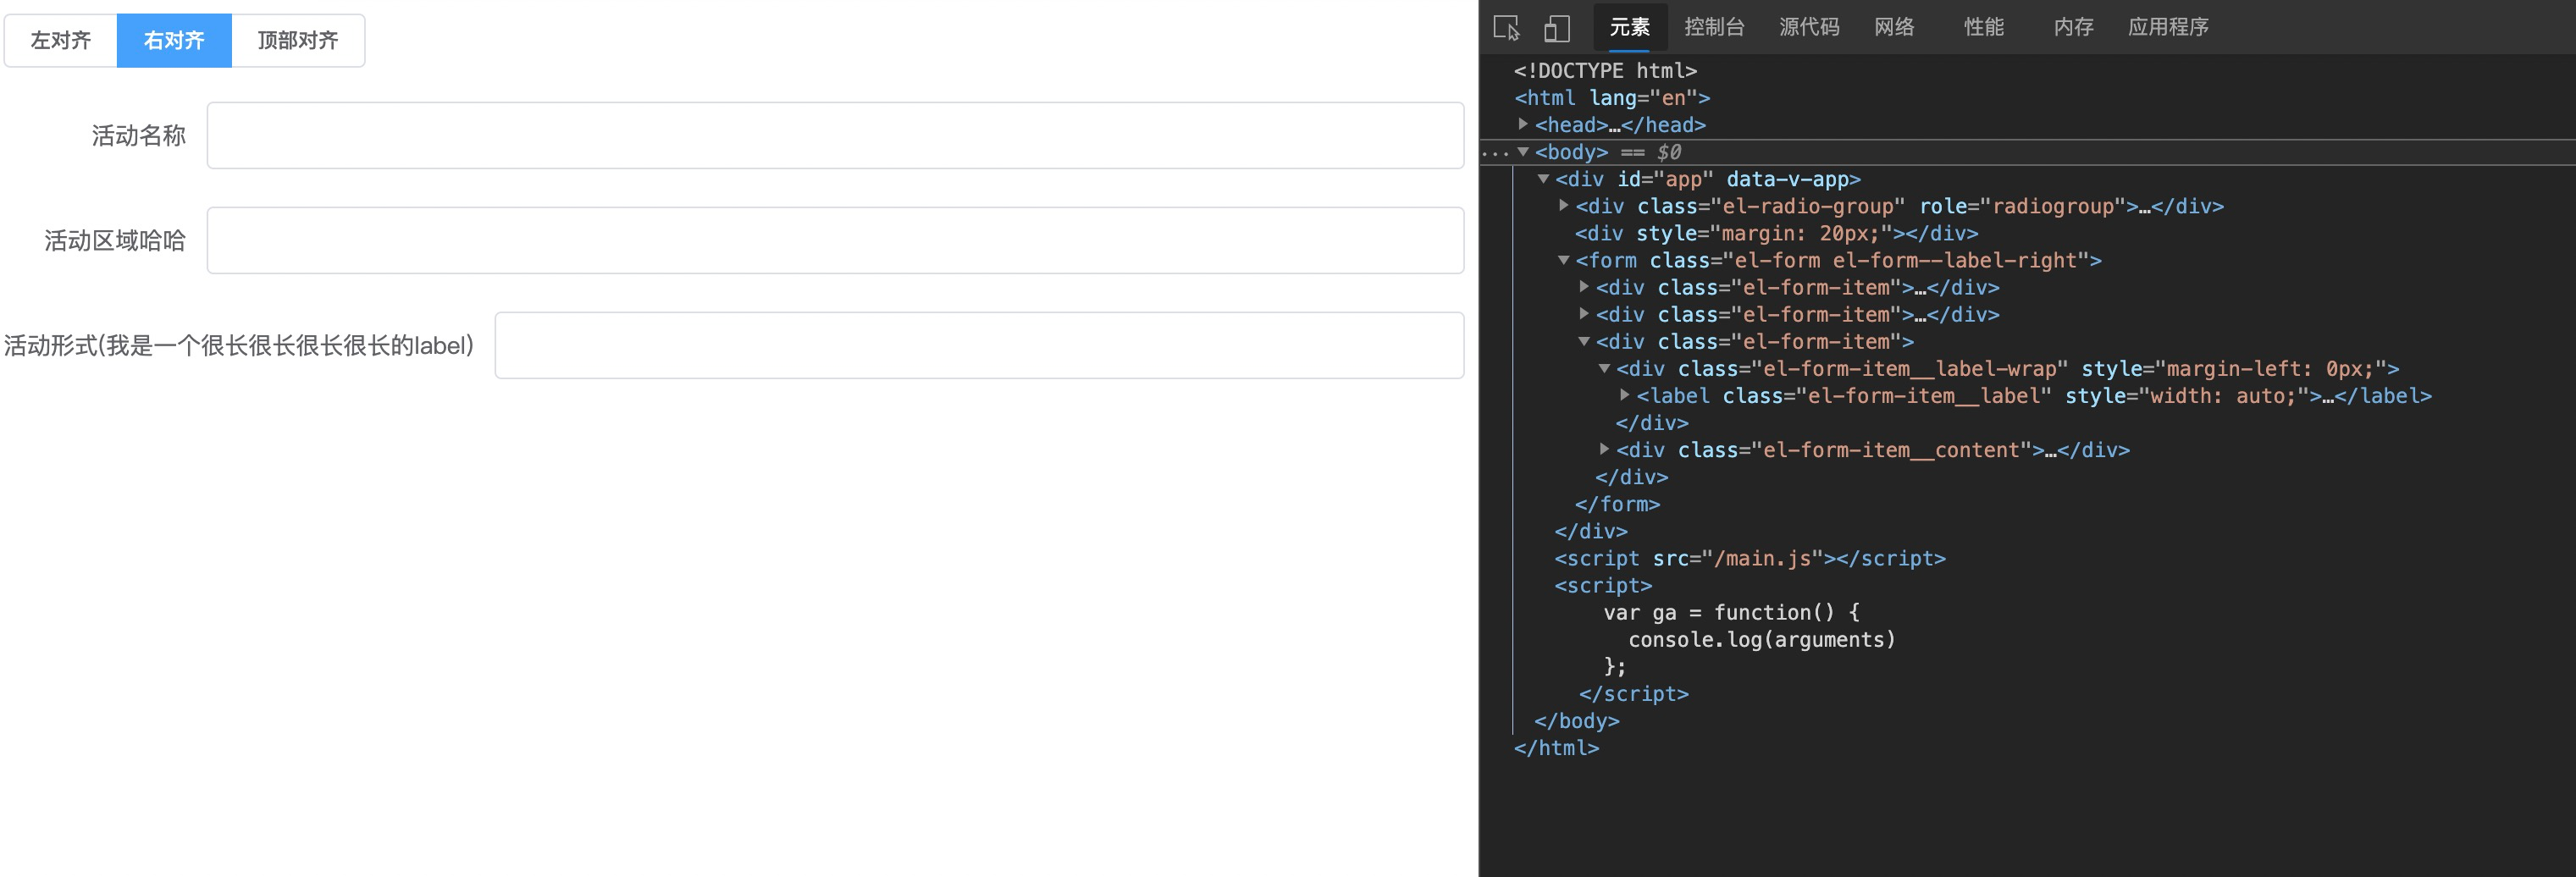Select the script src="/main.js" line
Viewport: 2576px width, 877px height.
1750,558
